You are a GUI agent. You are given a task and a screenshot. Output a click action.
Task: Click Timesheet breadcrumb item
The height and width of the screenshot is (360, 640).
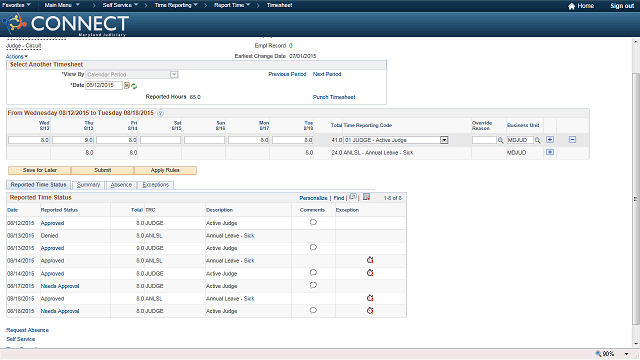click(279, 5)
